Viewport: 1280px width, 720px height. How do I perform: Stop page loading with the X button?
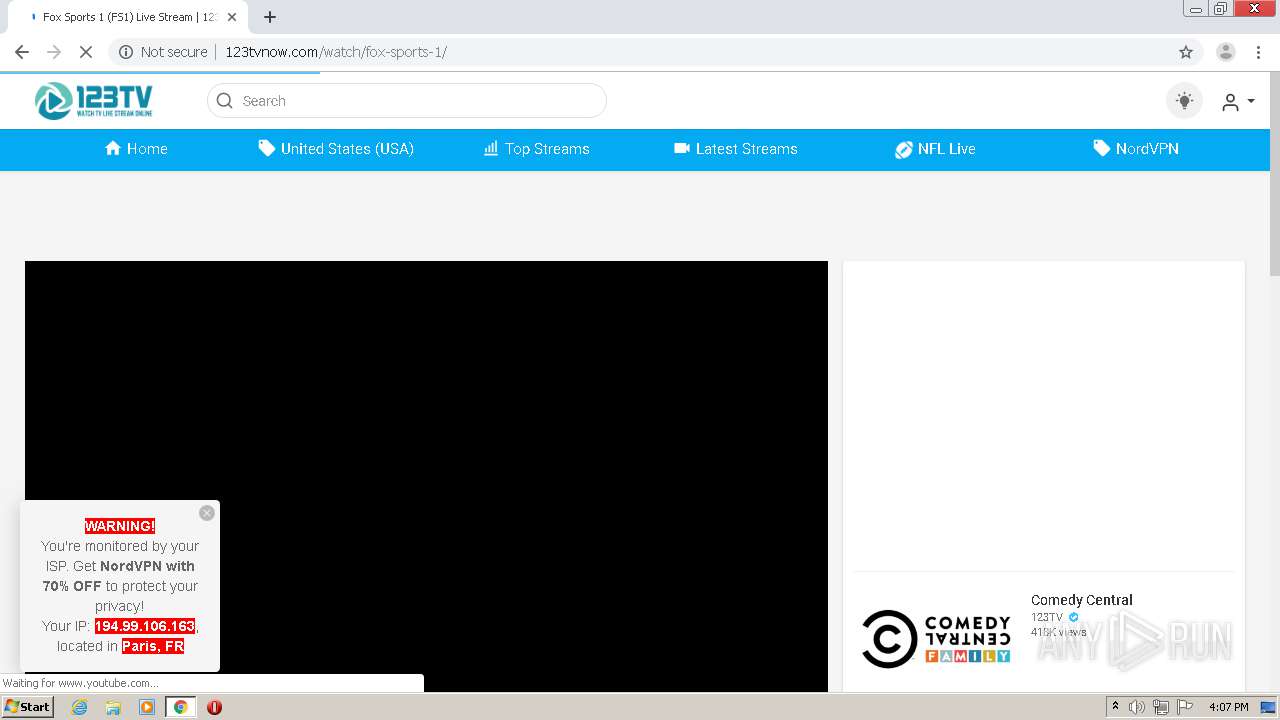click(86, 52)
